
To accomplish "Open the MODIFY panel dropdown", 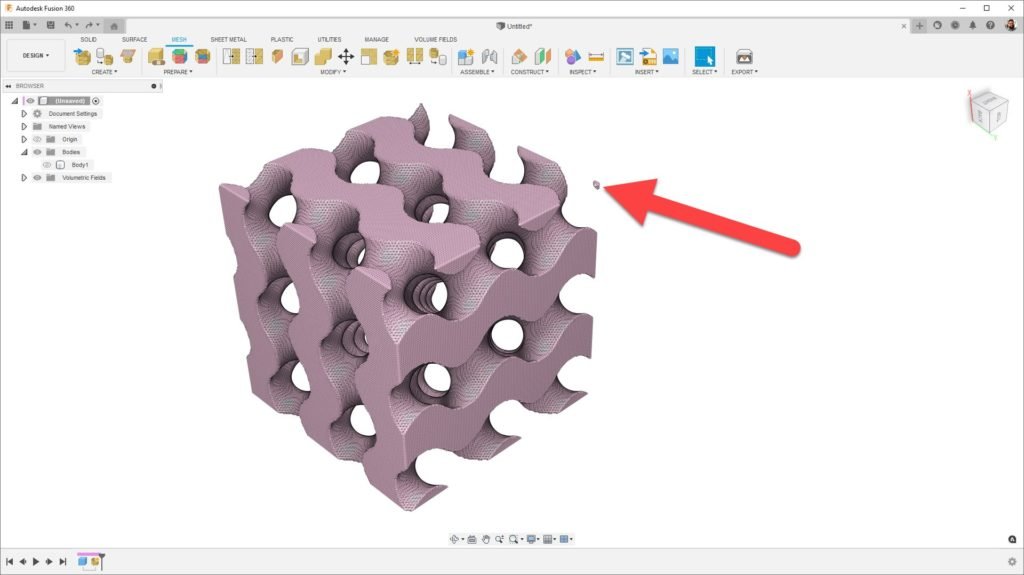I will [x=333, y=72].
